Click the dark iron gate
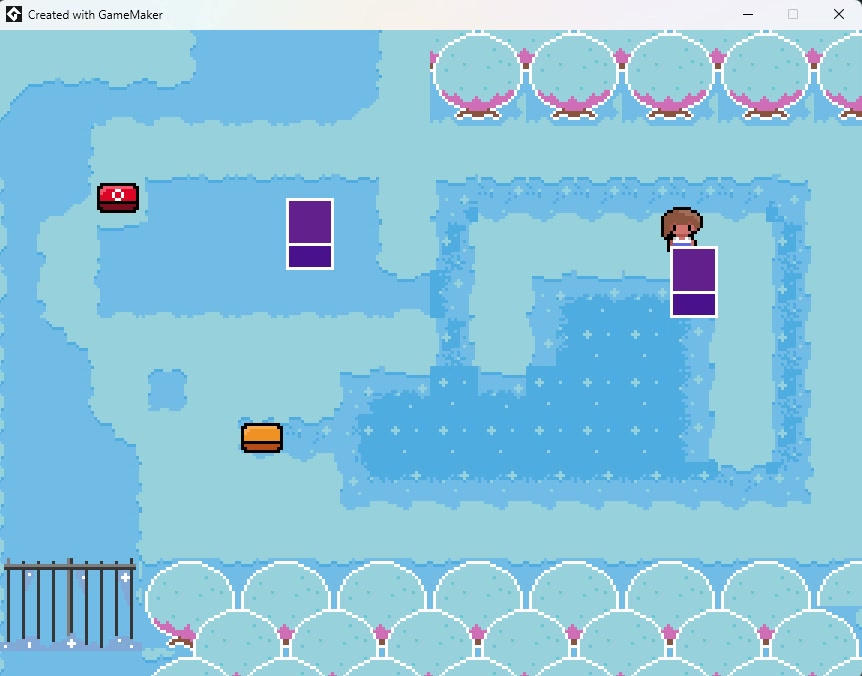862x676 pixels. pos(70,602)
